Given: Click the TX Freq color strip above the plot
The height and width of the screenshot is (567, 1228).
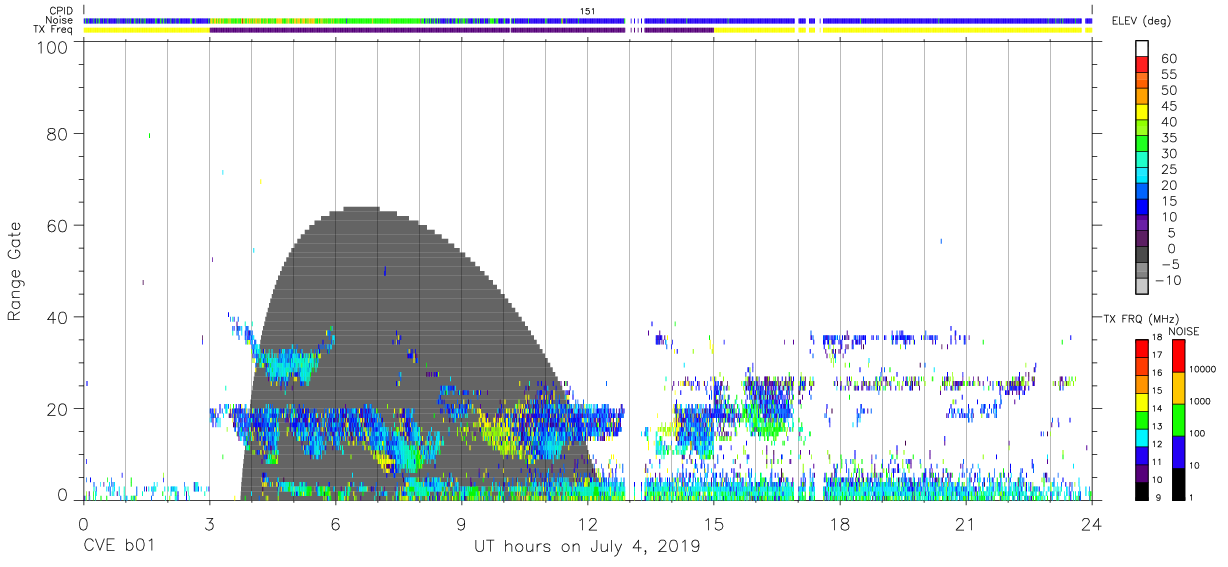Looking at the screenshot, I should (x=588, y=30).
